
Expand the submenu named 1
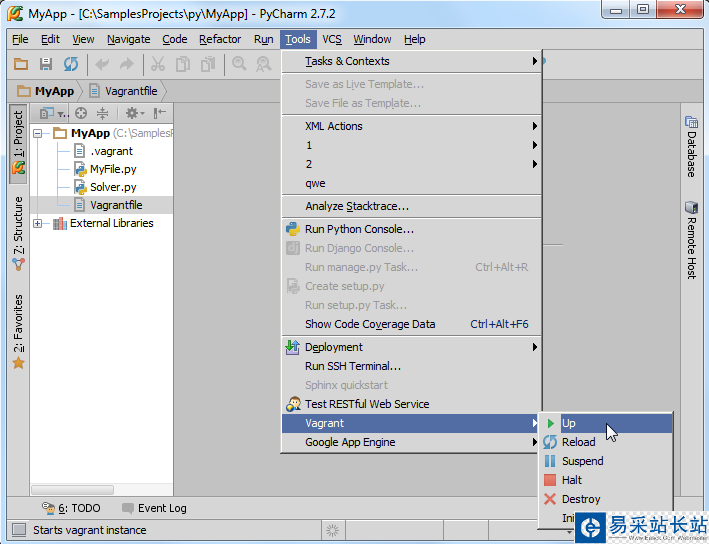[x=411, y=145]
